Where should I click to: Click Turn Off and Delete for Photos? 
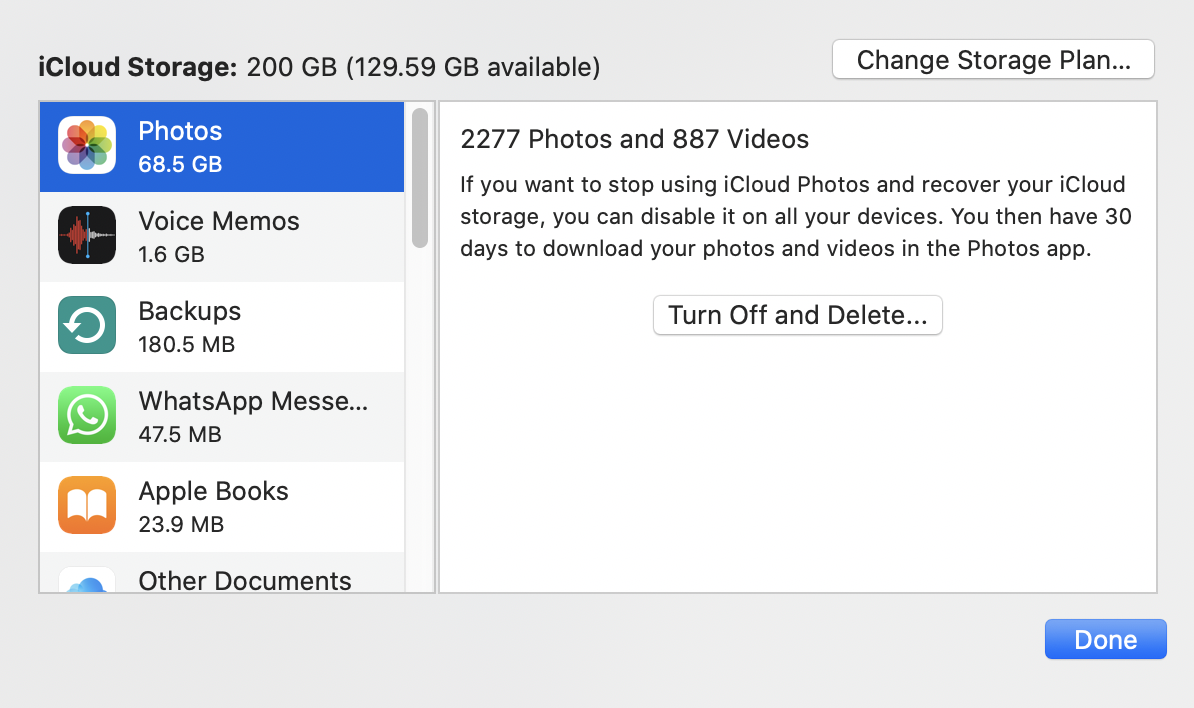[797, 315]
